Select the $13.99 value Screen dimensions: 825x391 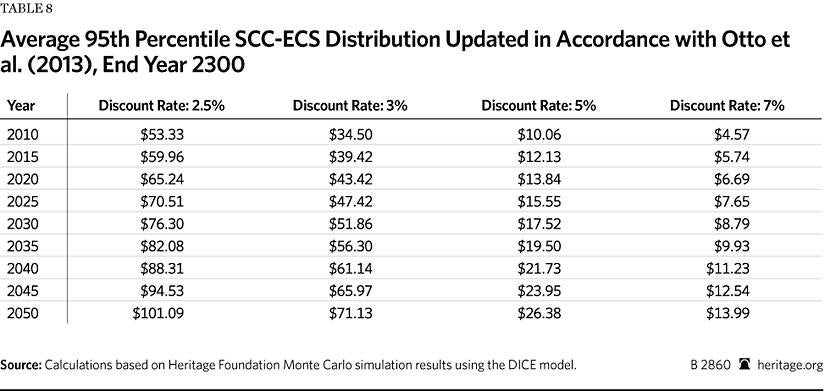pos(727,314)
